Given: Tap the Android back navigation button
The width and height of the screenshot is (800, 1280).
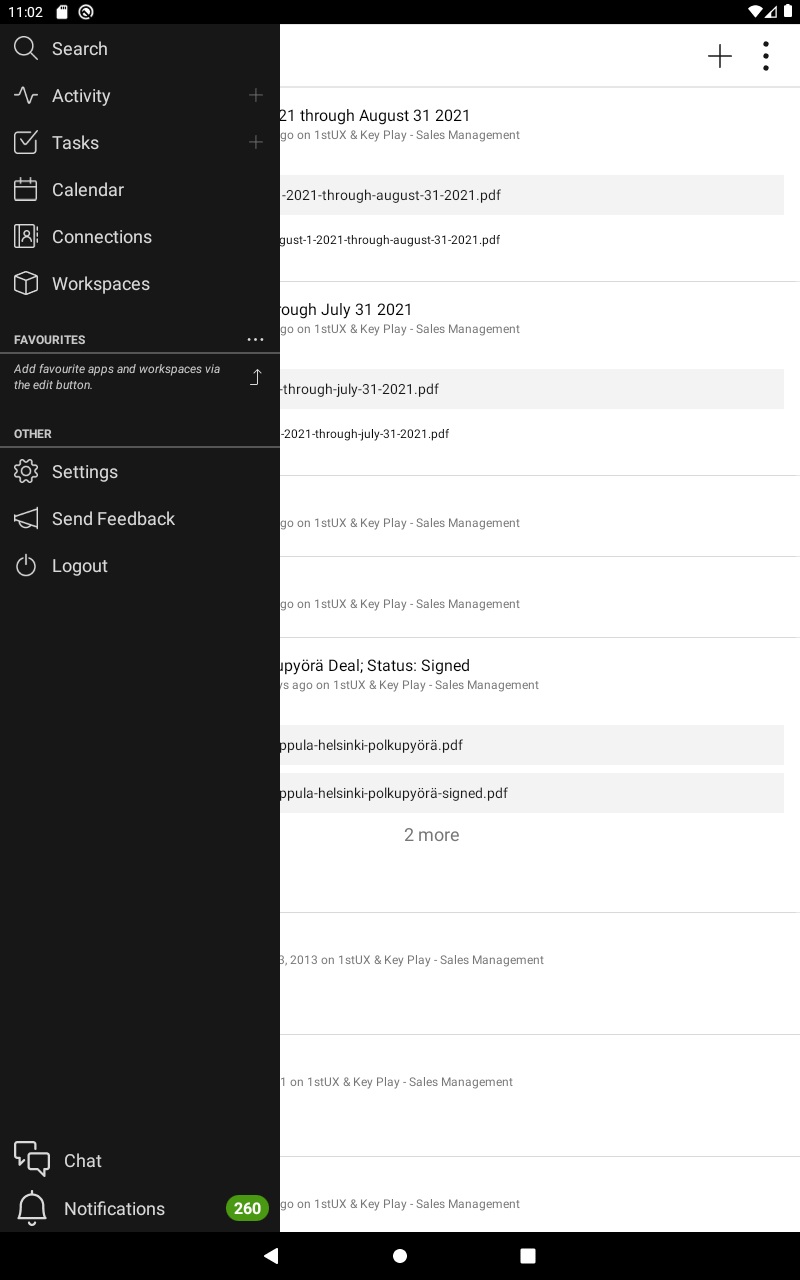Looking at the screenshot, I should (271, 1256).
